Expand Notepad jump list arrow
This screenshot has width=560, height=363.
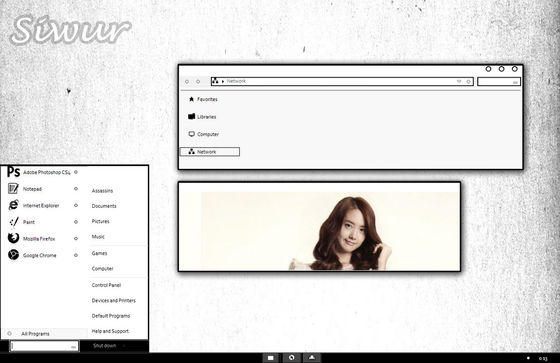click(x=76, y=189)
